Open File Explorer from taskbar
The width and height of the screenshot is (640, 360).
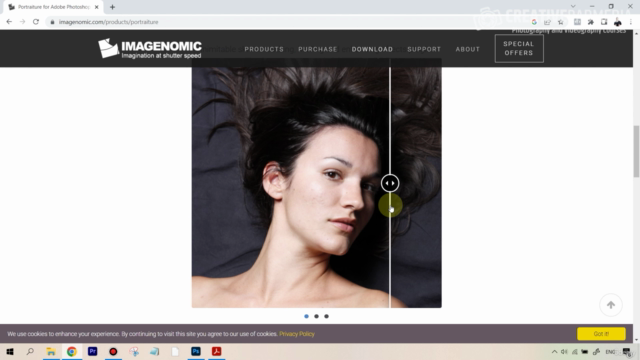click(51, 351)
